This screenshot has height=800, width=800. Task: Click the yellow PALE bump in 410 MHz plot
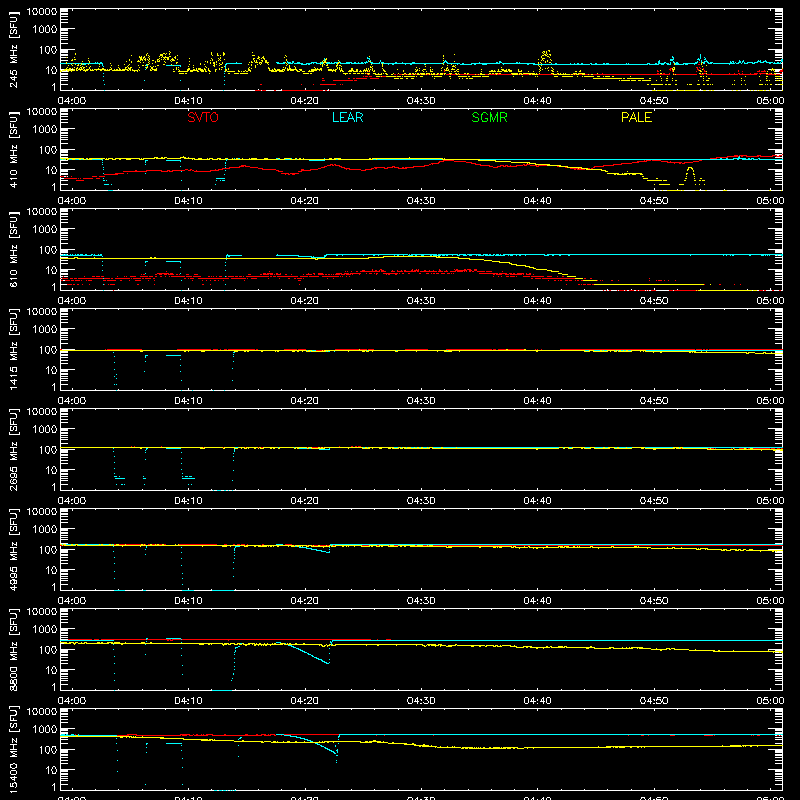coord(690,175)
